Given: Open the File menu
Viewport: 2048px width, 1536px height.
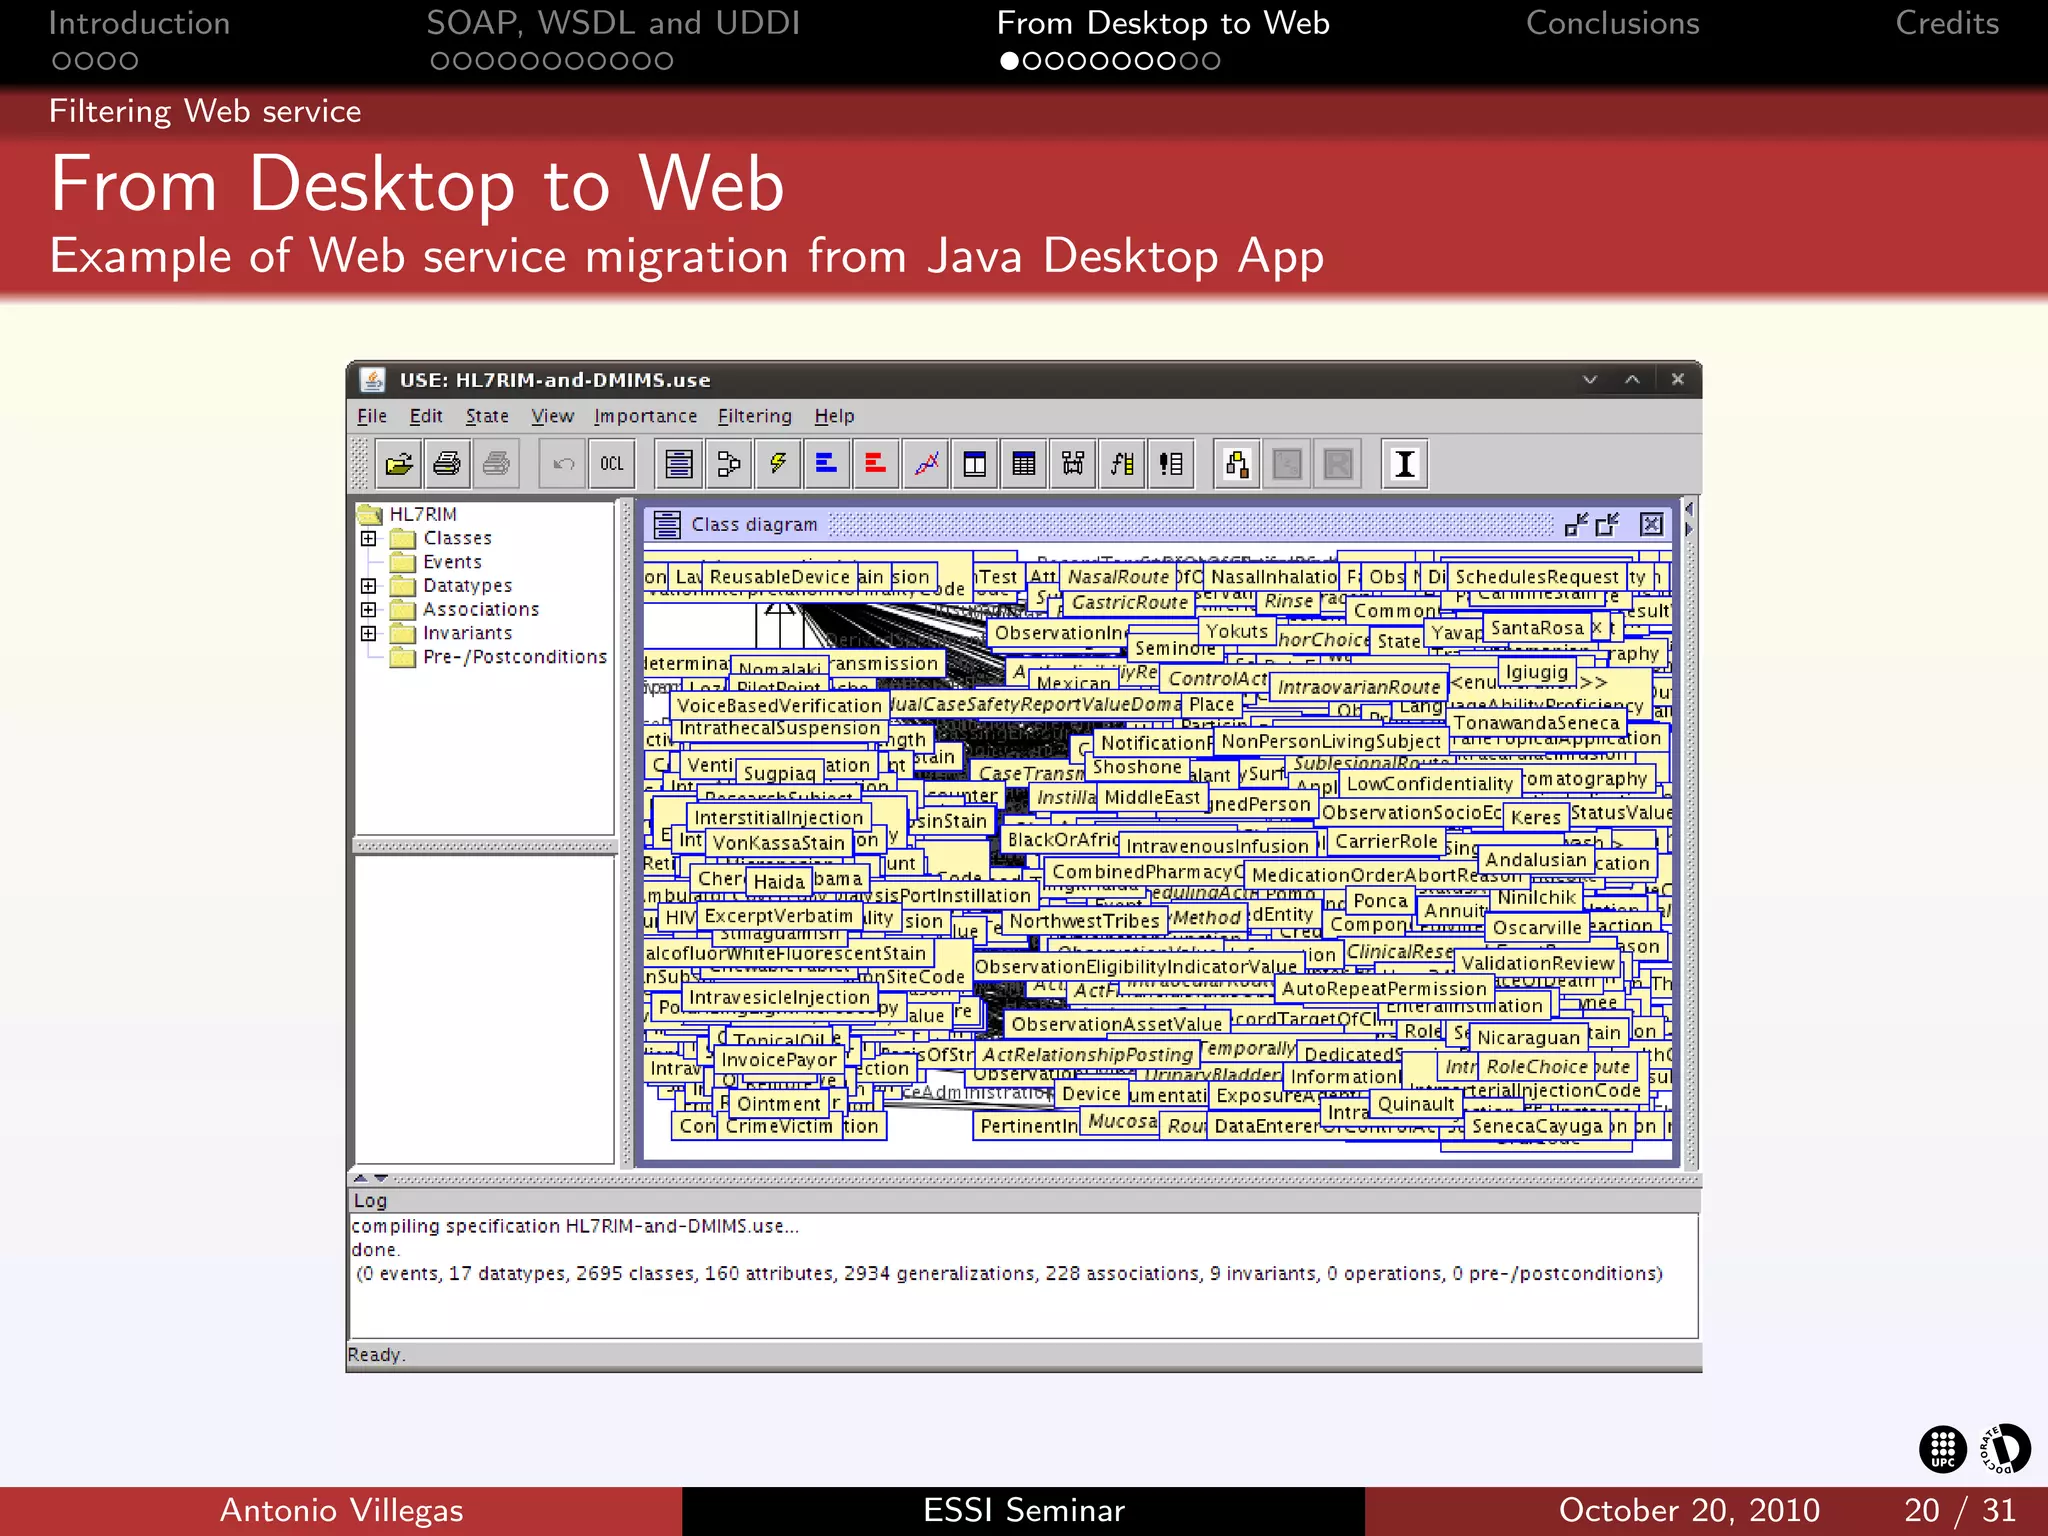Looking at the screenshot, I should 372,416.
